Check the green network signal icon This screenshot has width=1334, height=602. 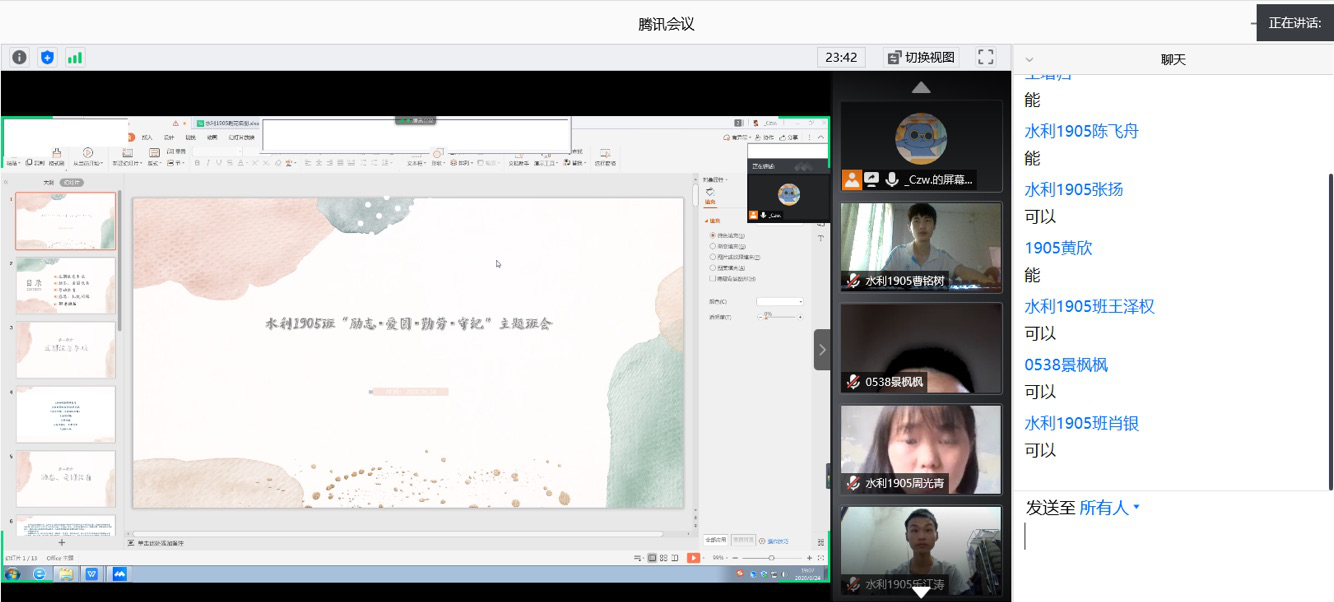click(75, 57)
